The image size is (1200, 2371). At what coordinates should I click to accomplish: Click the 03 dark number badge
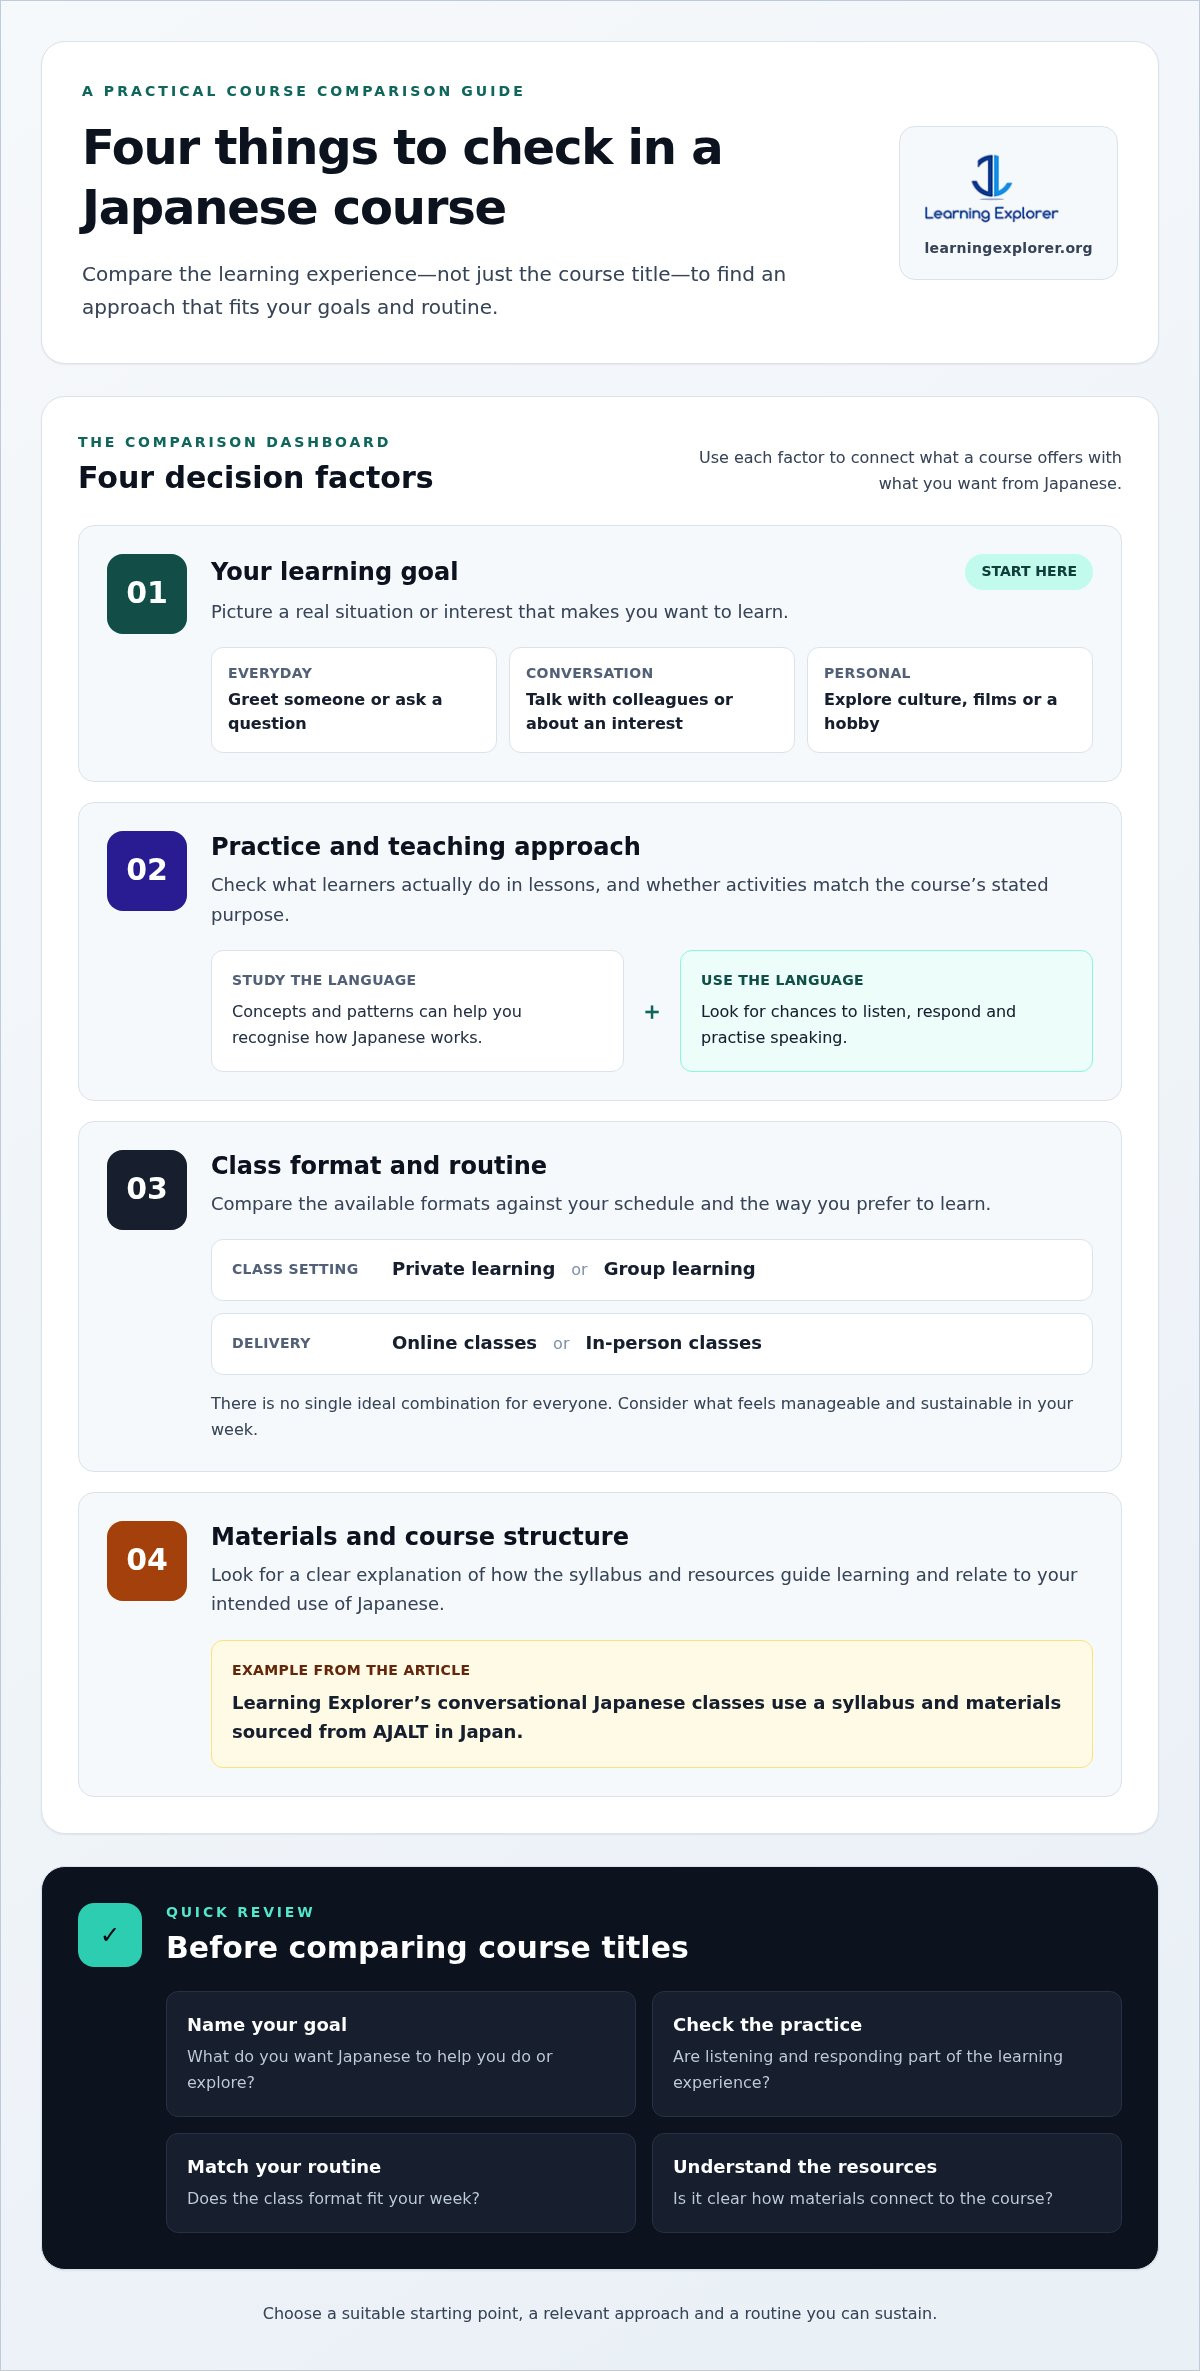[x=147, y=1190]
